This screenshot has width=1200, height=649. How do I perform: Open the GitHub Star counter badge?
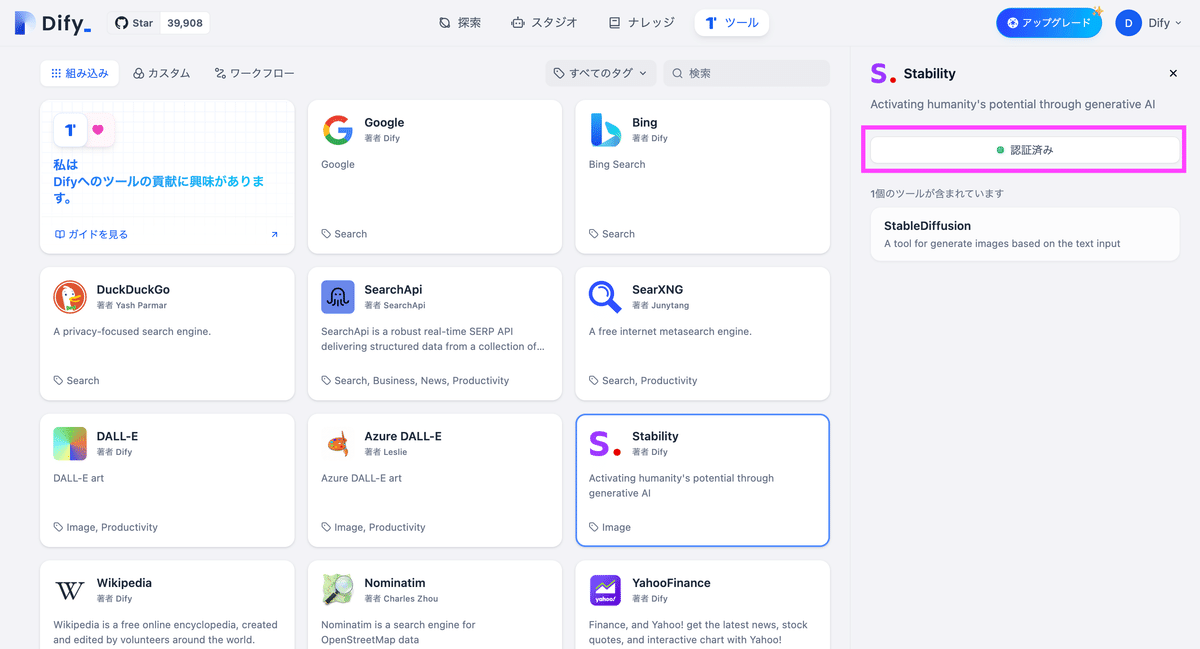click(x=159, y=22)
